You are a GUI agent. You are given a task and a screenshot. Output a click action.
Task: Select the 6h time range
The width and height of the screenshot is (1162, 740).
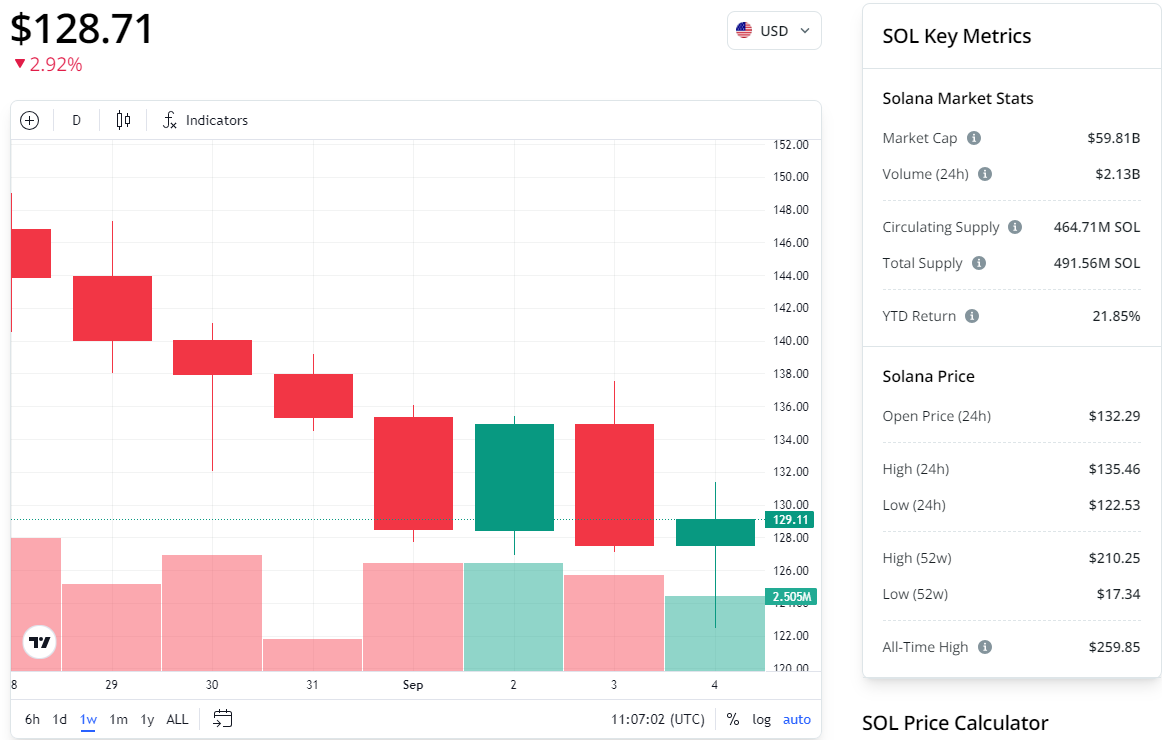[x=33, y=719]
